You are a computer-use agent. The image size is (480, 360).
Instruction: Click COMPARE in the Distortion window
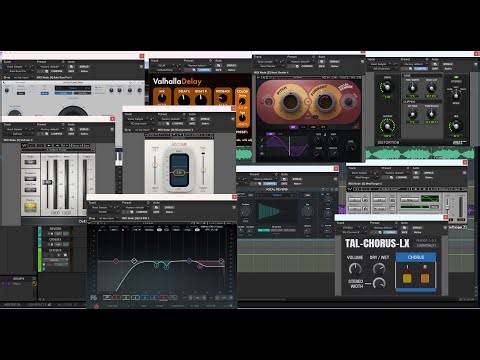point(421,68)
